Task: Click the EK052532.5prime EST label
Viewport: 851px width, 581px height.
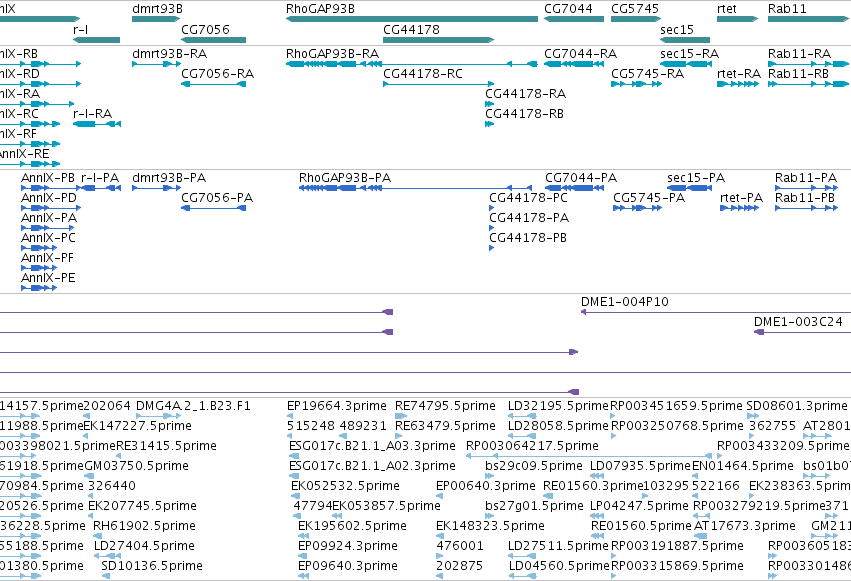Action: tap(345, 486)
